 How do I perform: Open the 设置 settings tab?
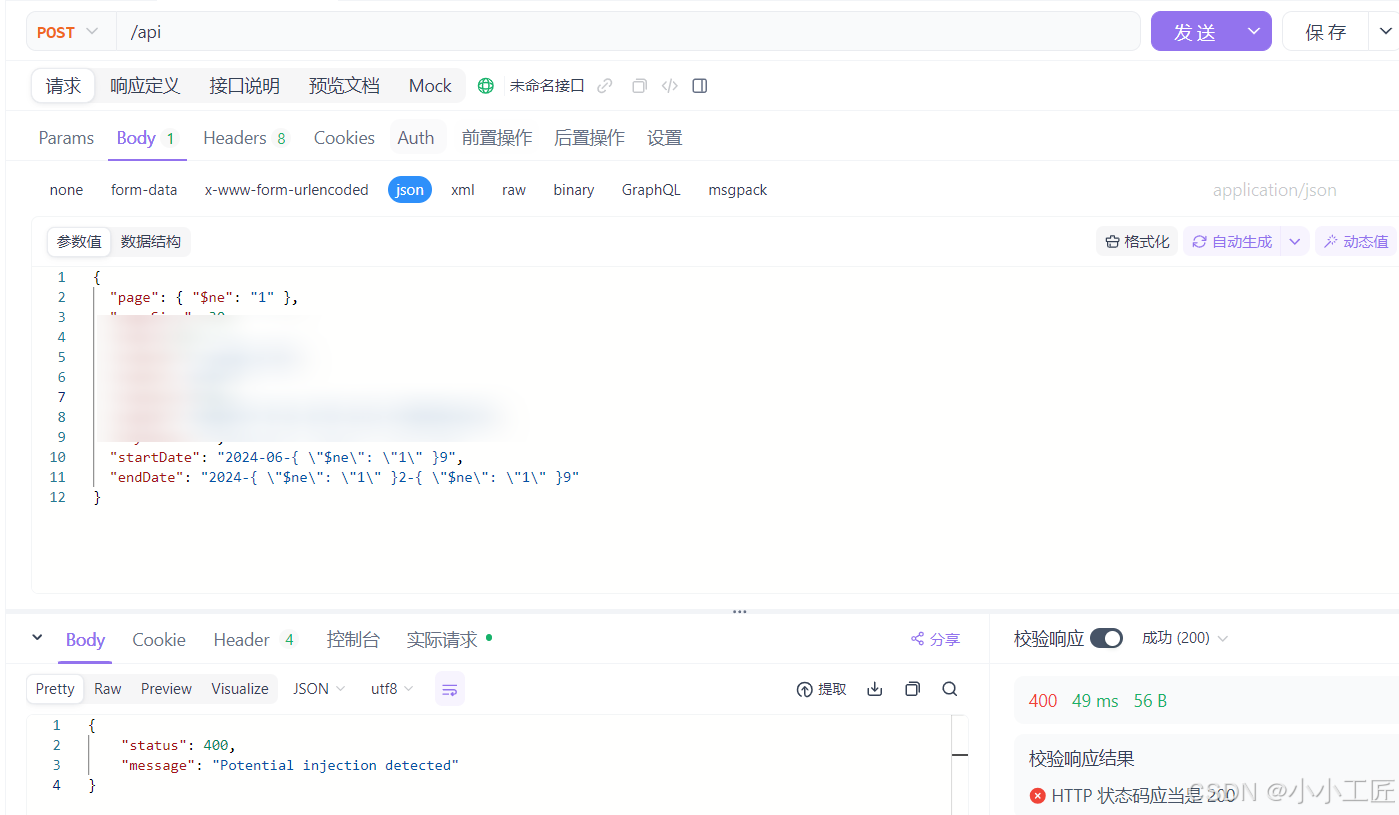point(664,138)
